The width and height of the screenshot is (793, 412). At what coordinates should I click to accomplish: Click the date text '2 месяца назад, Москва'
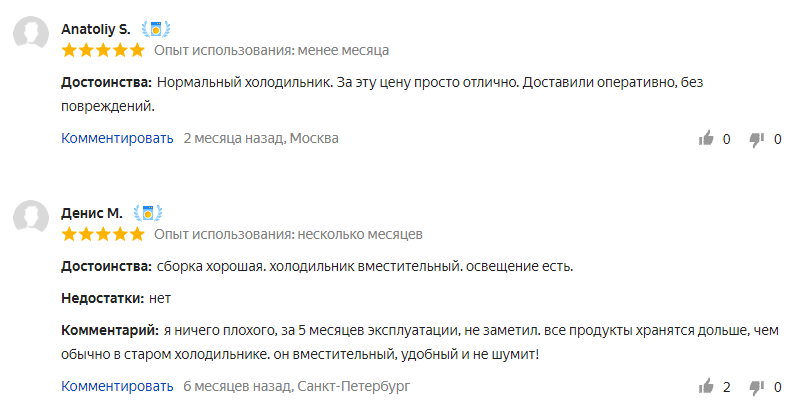click(261, 139)
